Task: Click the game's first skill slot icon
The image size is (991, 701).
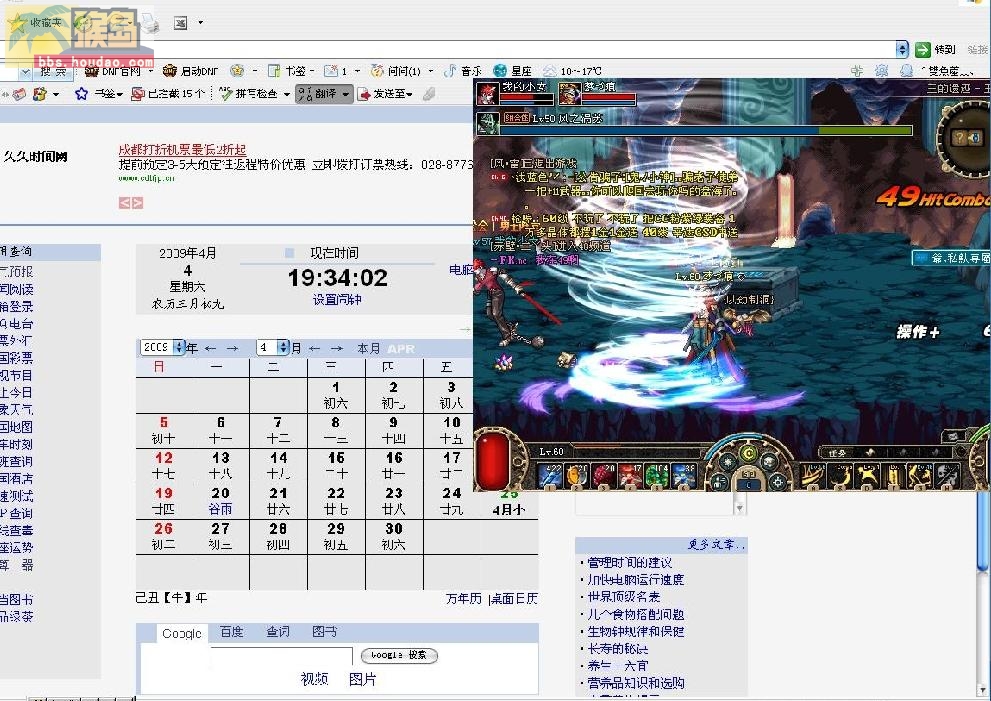Action: (549, 476)
